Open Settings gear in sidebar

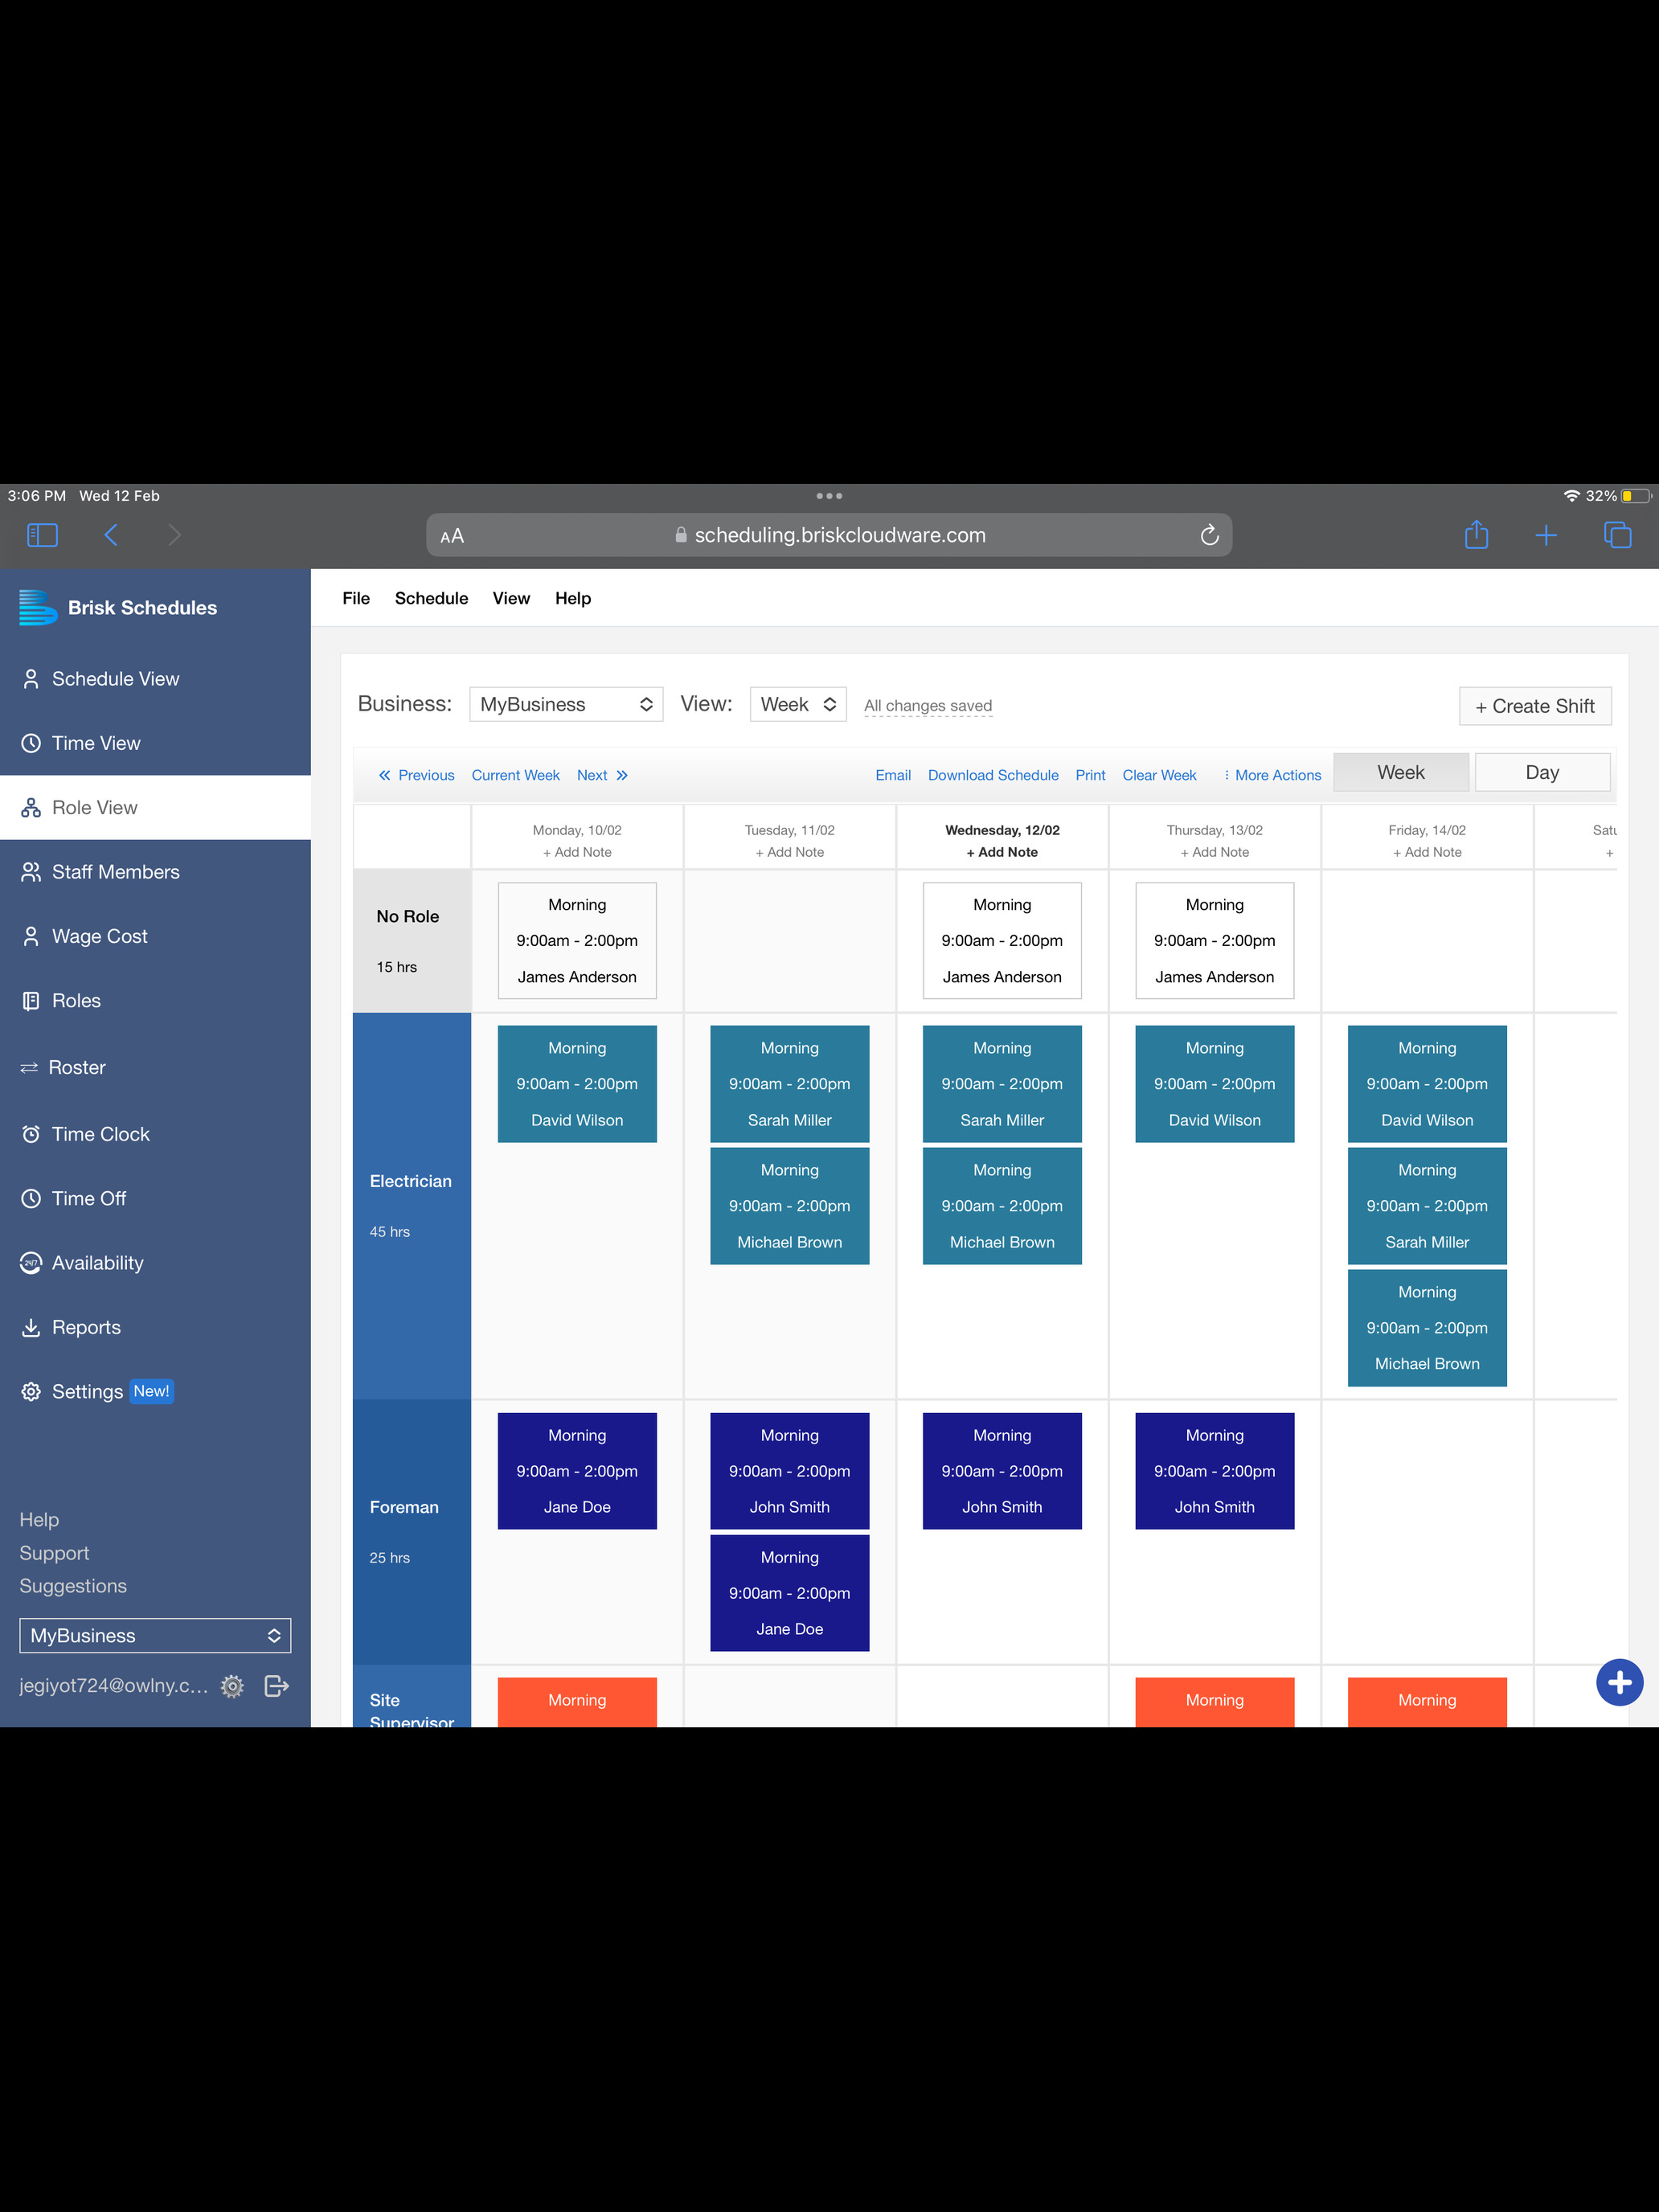[x=31, y=1392]
